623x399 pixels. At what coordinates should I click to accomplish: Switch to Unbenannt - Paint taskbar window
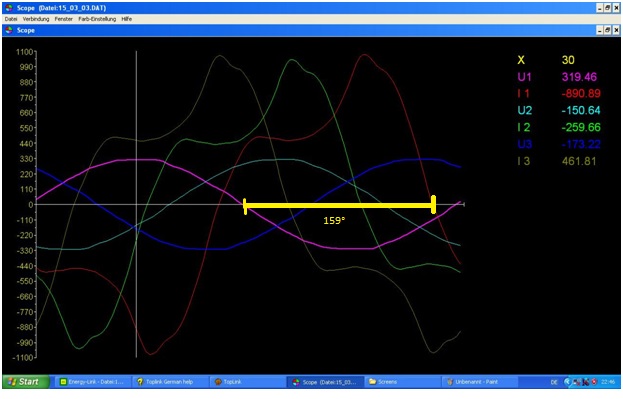pyautogui.click(x=480, y=382)
